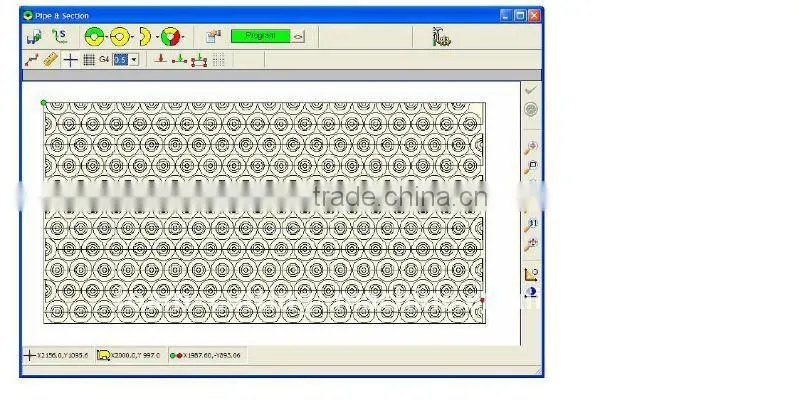This screenshot has width=800, height=413.
Task: Click the blue-green icon at toolbar start
Action: 34,37
